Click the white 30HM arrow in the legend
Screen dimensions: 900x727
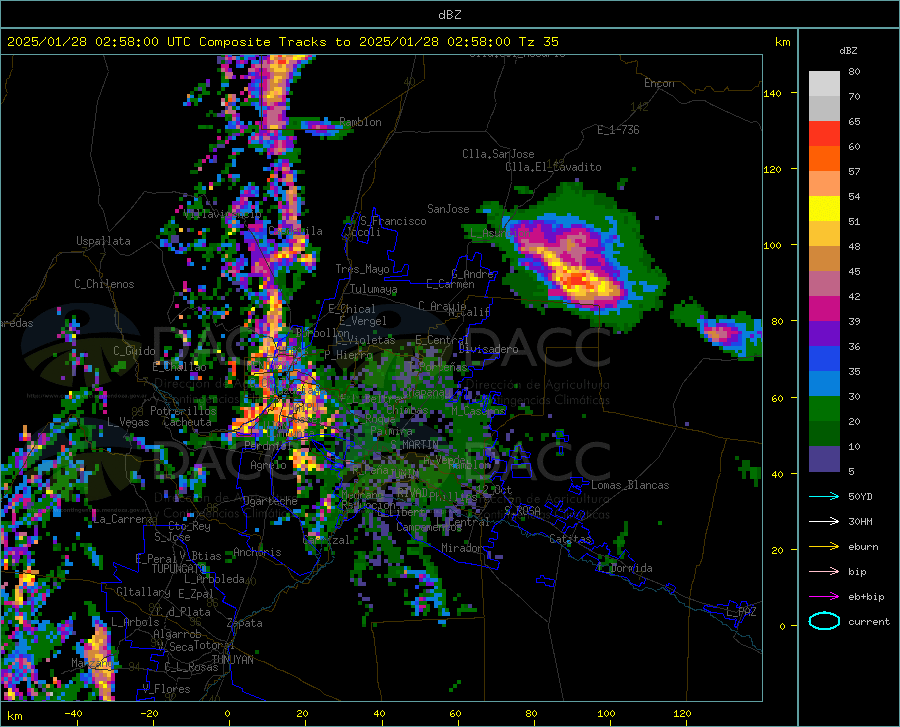point(824,521)
